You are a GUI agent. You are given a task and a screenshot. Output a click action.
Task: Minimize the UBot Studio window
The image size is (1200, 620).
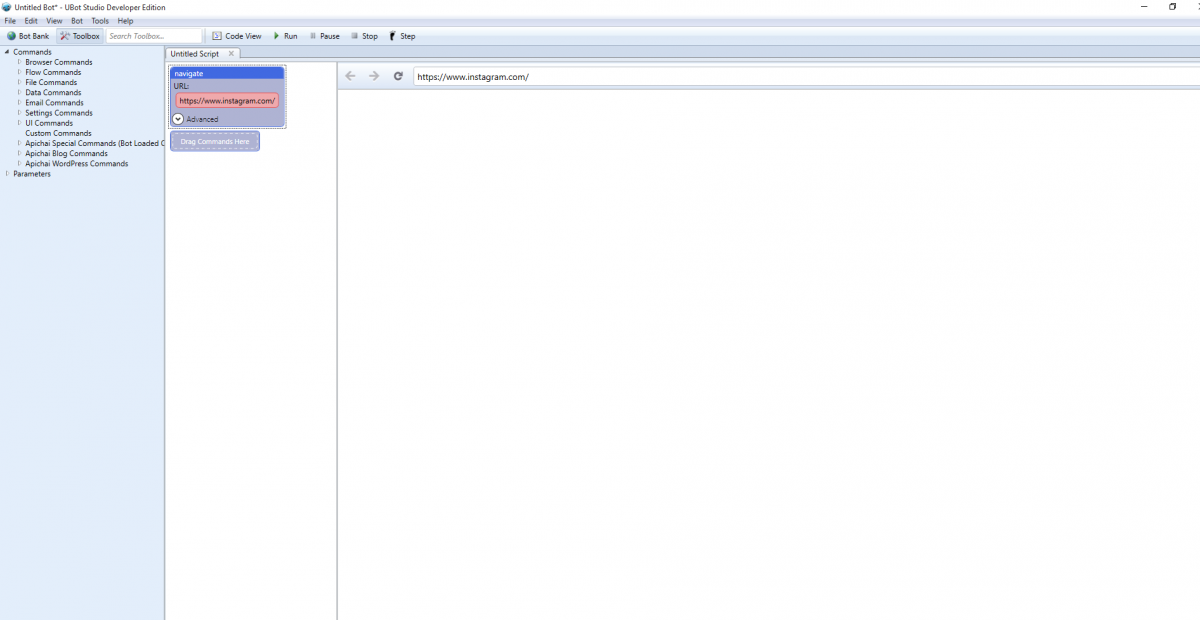(1144, 7)
